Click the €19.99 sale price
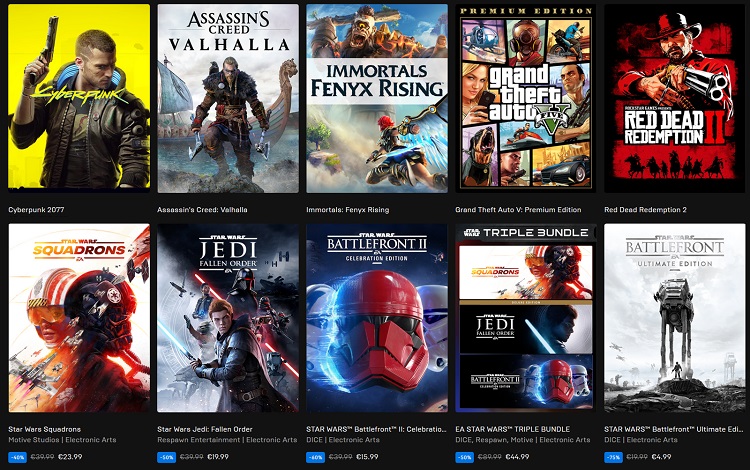This screenshot has height=470, width=750. (x=218, y=457)
